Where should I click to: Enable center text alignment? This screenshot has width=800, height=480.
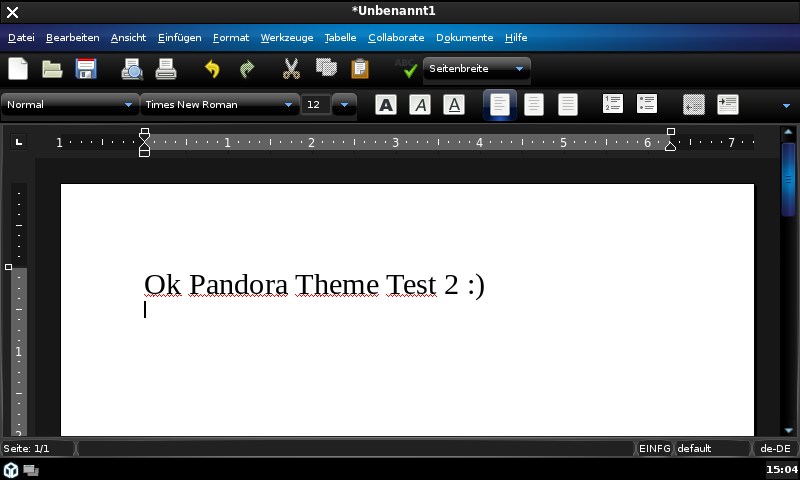click(534, 104)
